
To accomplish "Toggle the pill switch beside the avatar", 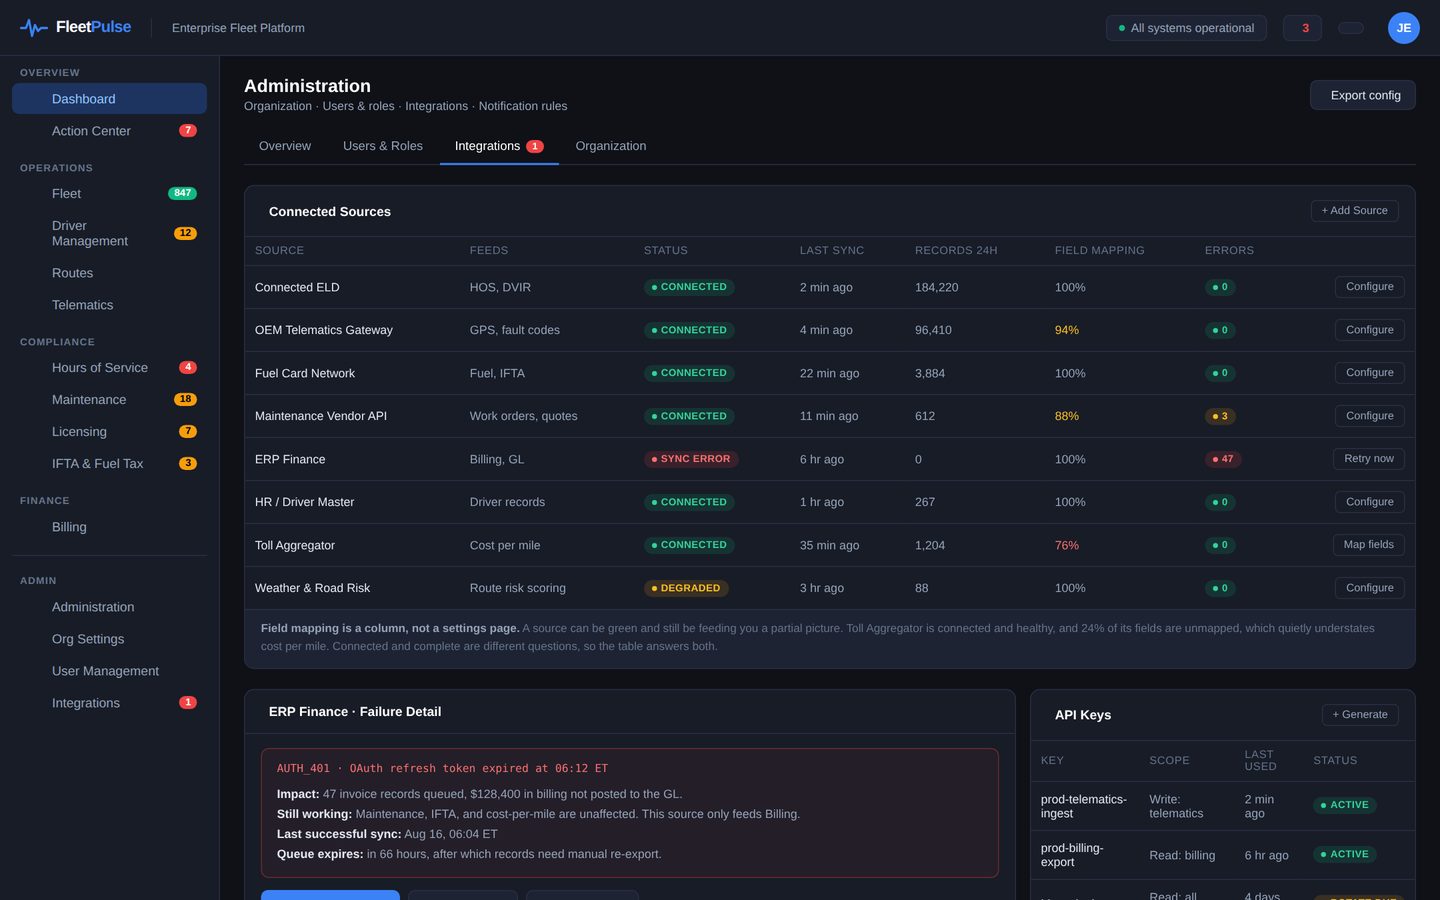I will click(x=1351, y=28).
